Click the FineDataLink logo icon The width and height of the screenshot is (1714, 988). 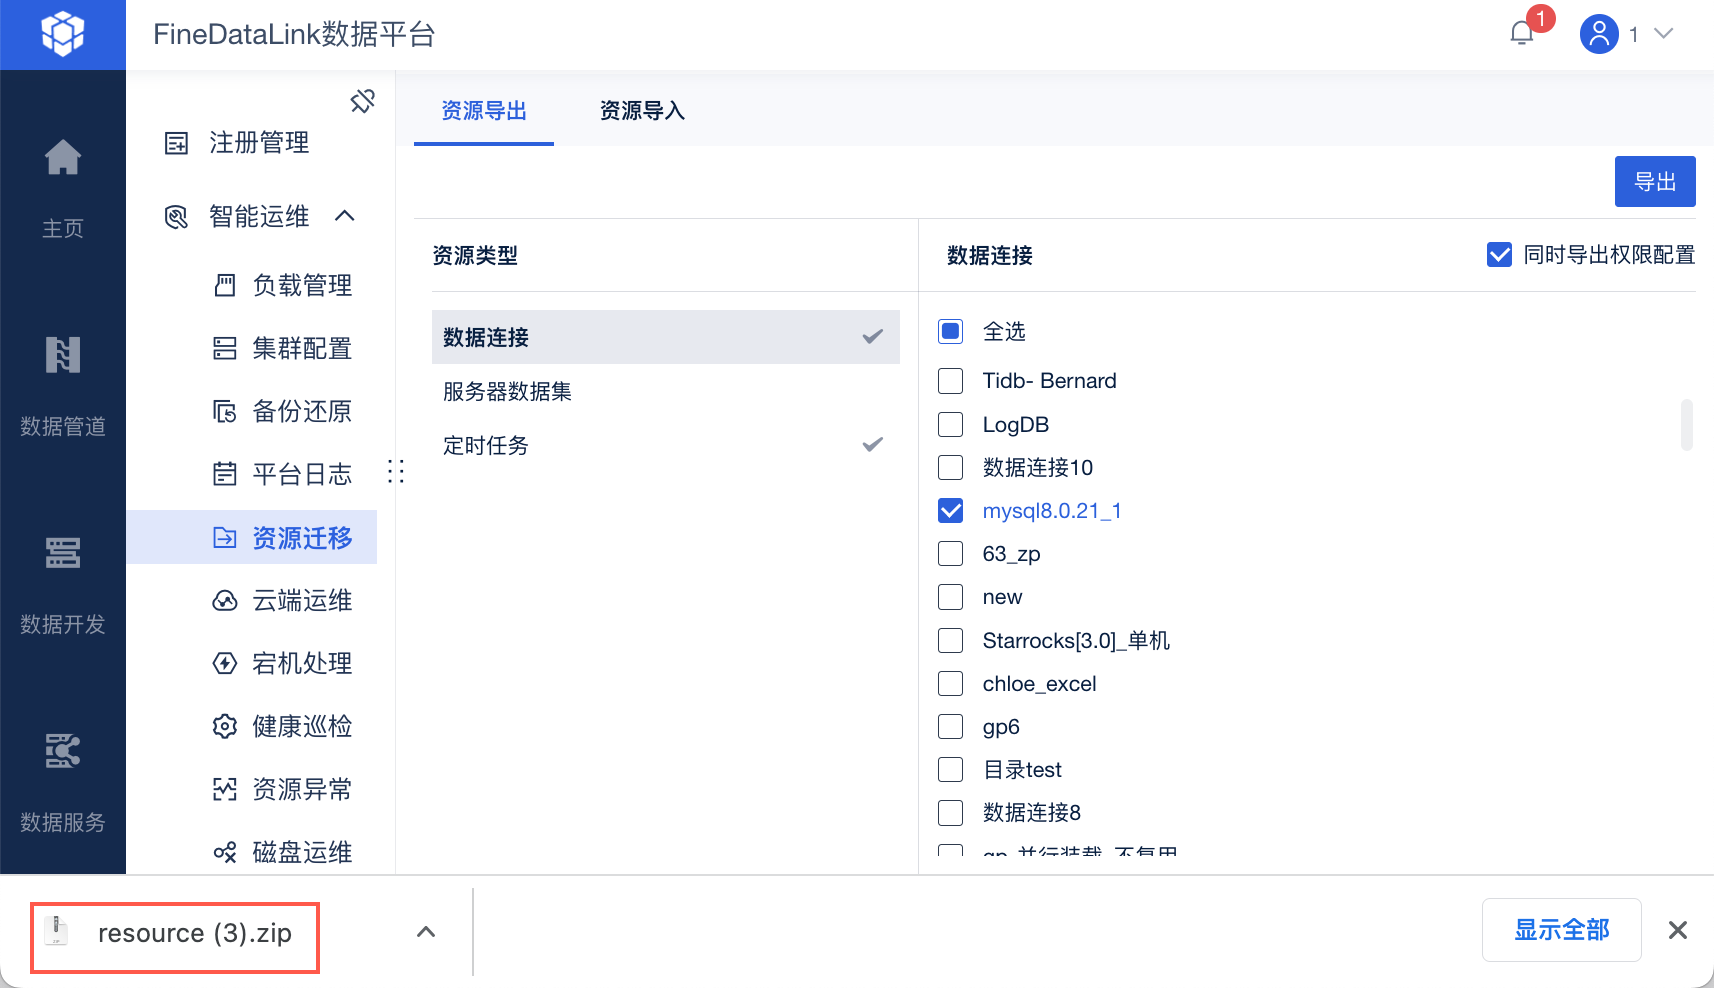click(63, 34)
